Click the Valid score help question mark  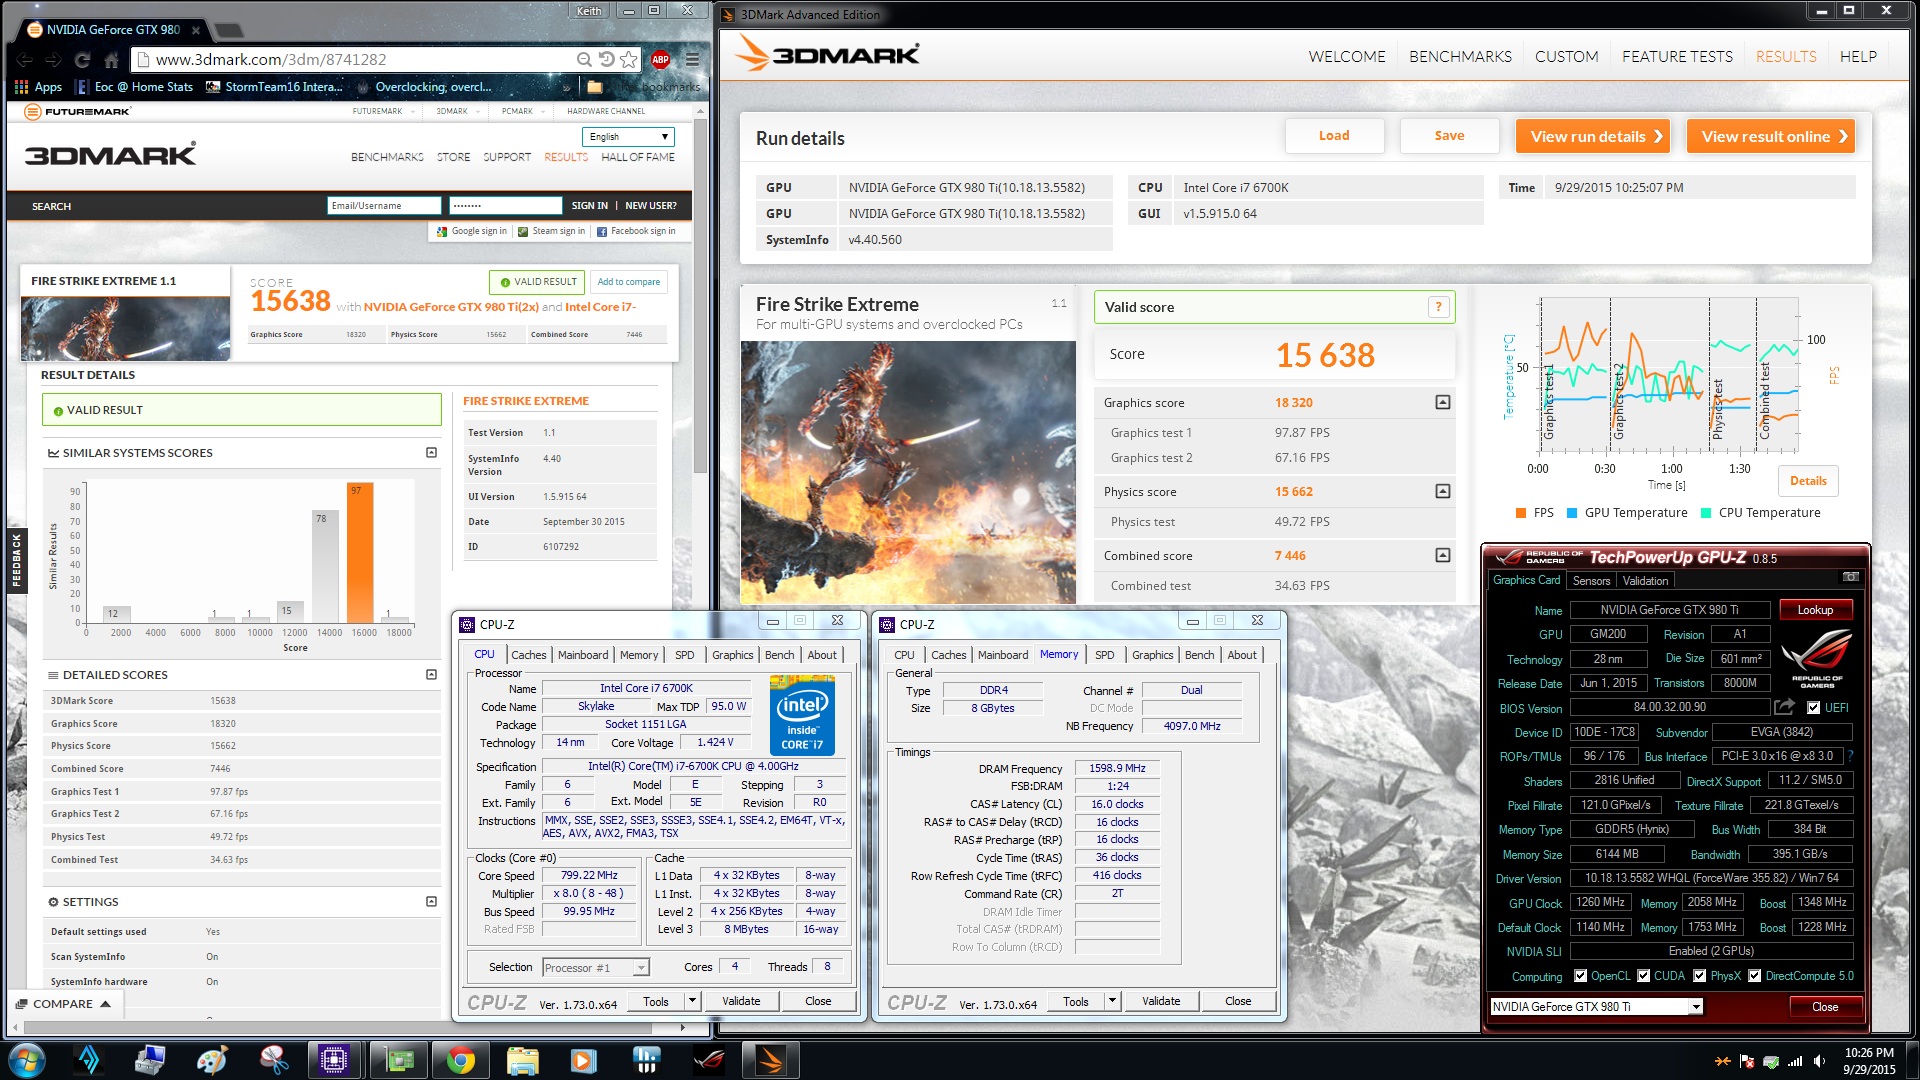pos(1438,307)
